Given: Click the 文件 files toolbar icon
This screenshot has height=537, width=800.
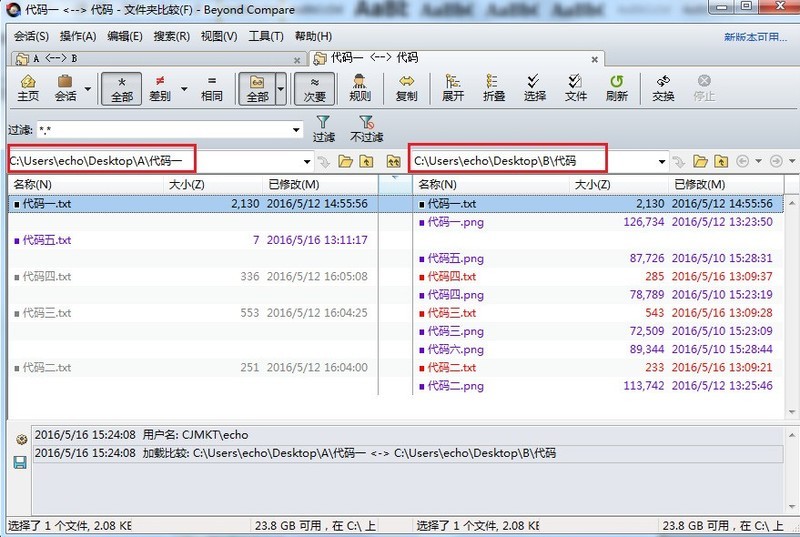Looking at the screenshot, I should [576, 88].
